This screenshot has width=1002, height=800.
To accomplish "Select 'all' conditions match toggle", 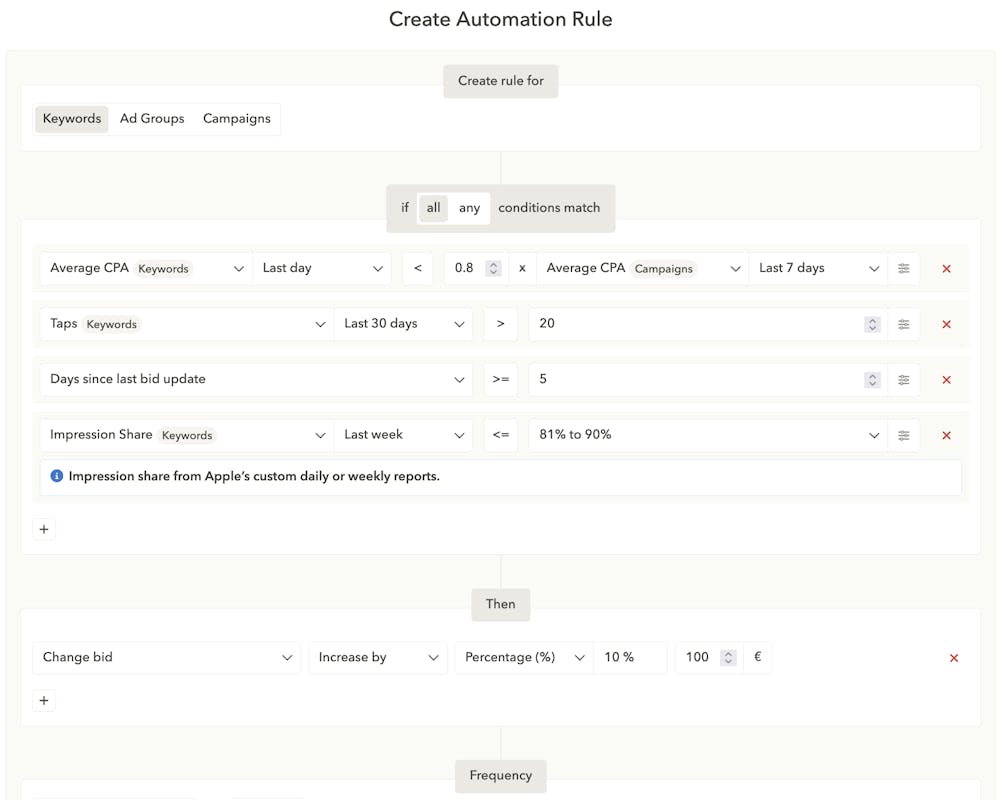I will click(x=433, y=208).
